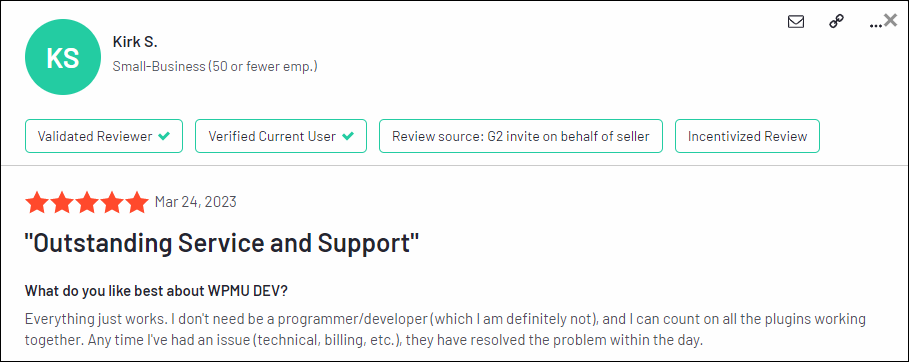
Task: Copy review link via chain icon
Action: [x=836, y=22]
